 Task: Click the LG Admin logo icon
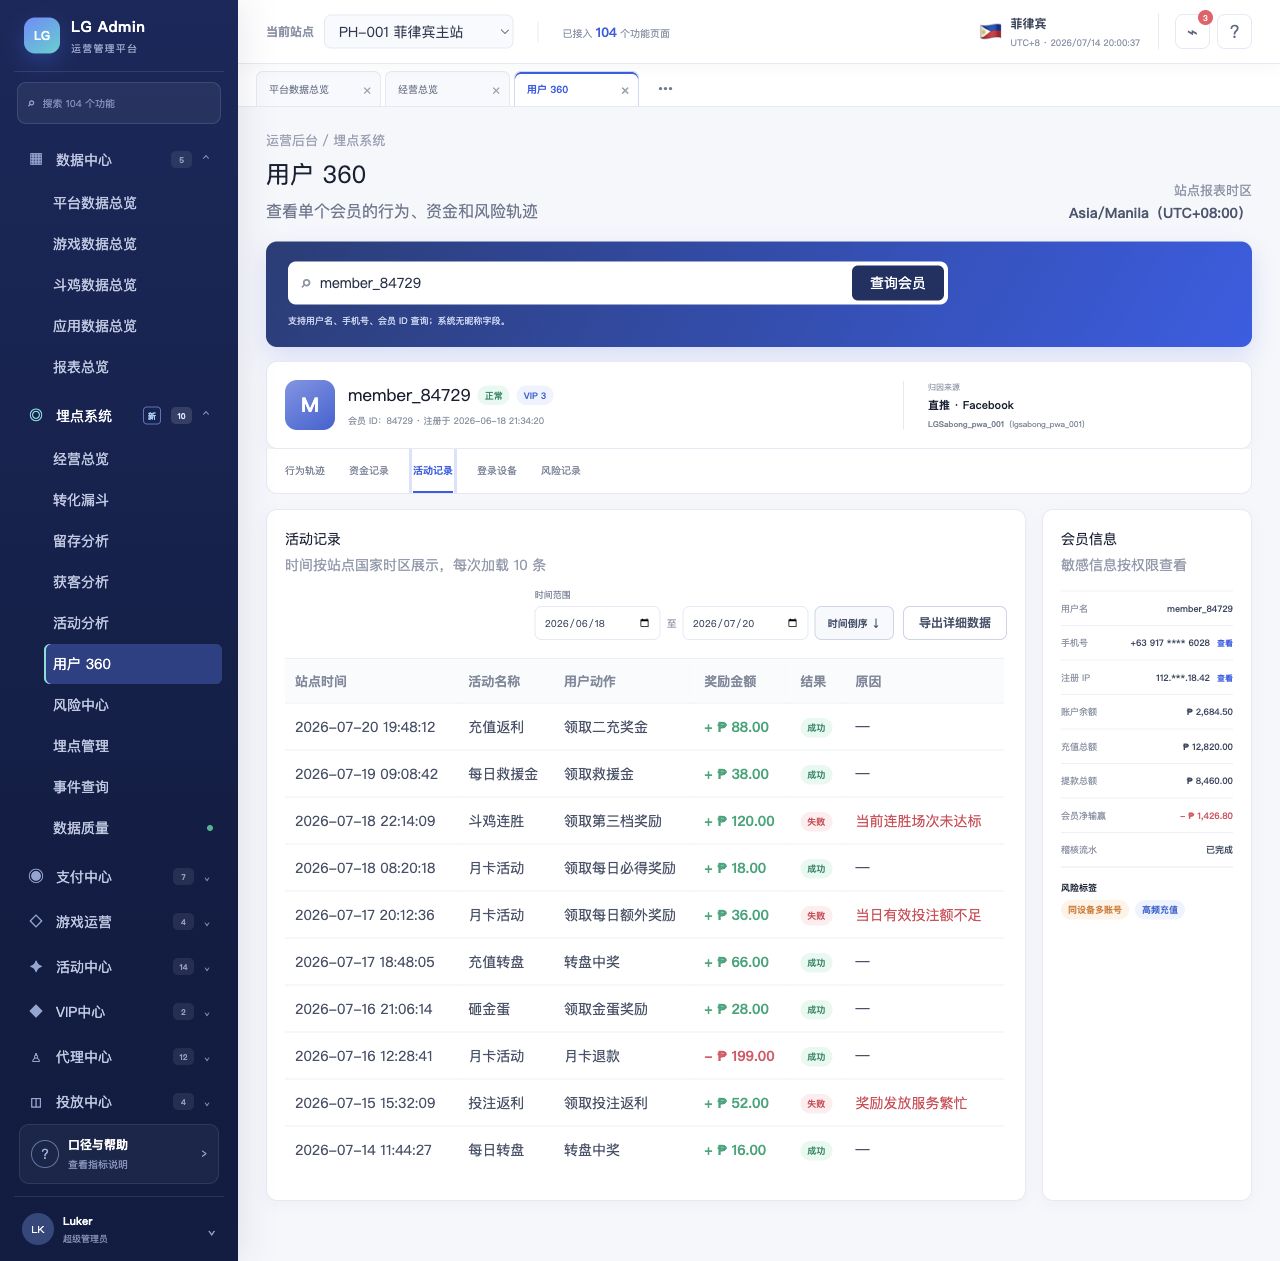pyautogui.click(x=42, y=35)
